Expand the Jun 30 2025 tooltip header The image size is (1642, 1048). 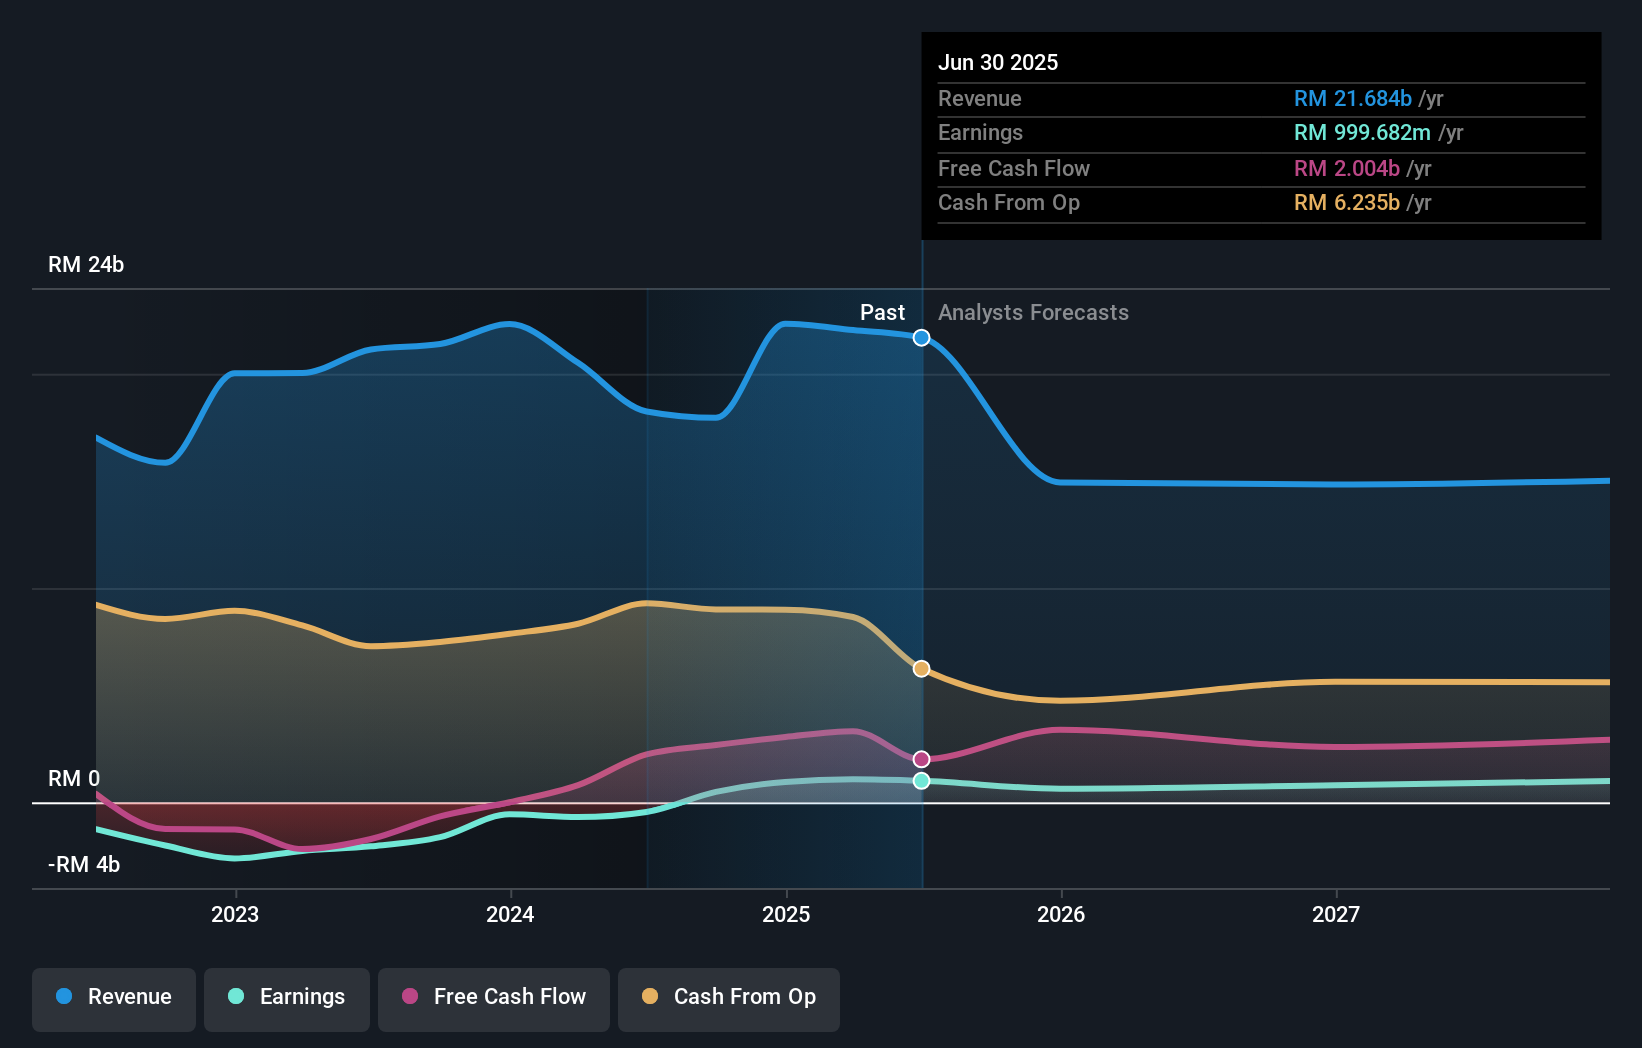coord(998,62)
